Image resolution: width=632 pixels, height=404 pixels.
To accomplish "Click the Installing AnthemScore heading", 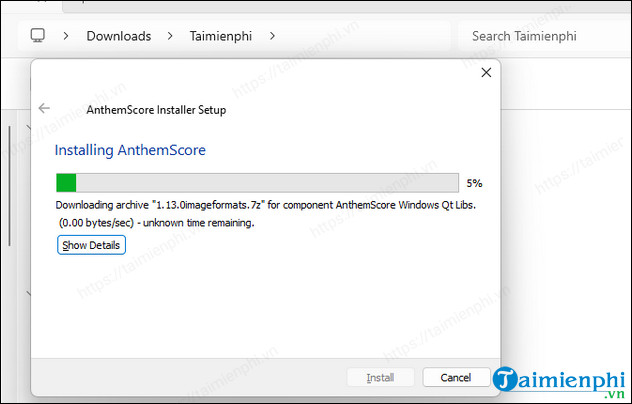I will [130, 150].
